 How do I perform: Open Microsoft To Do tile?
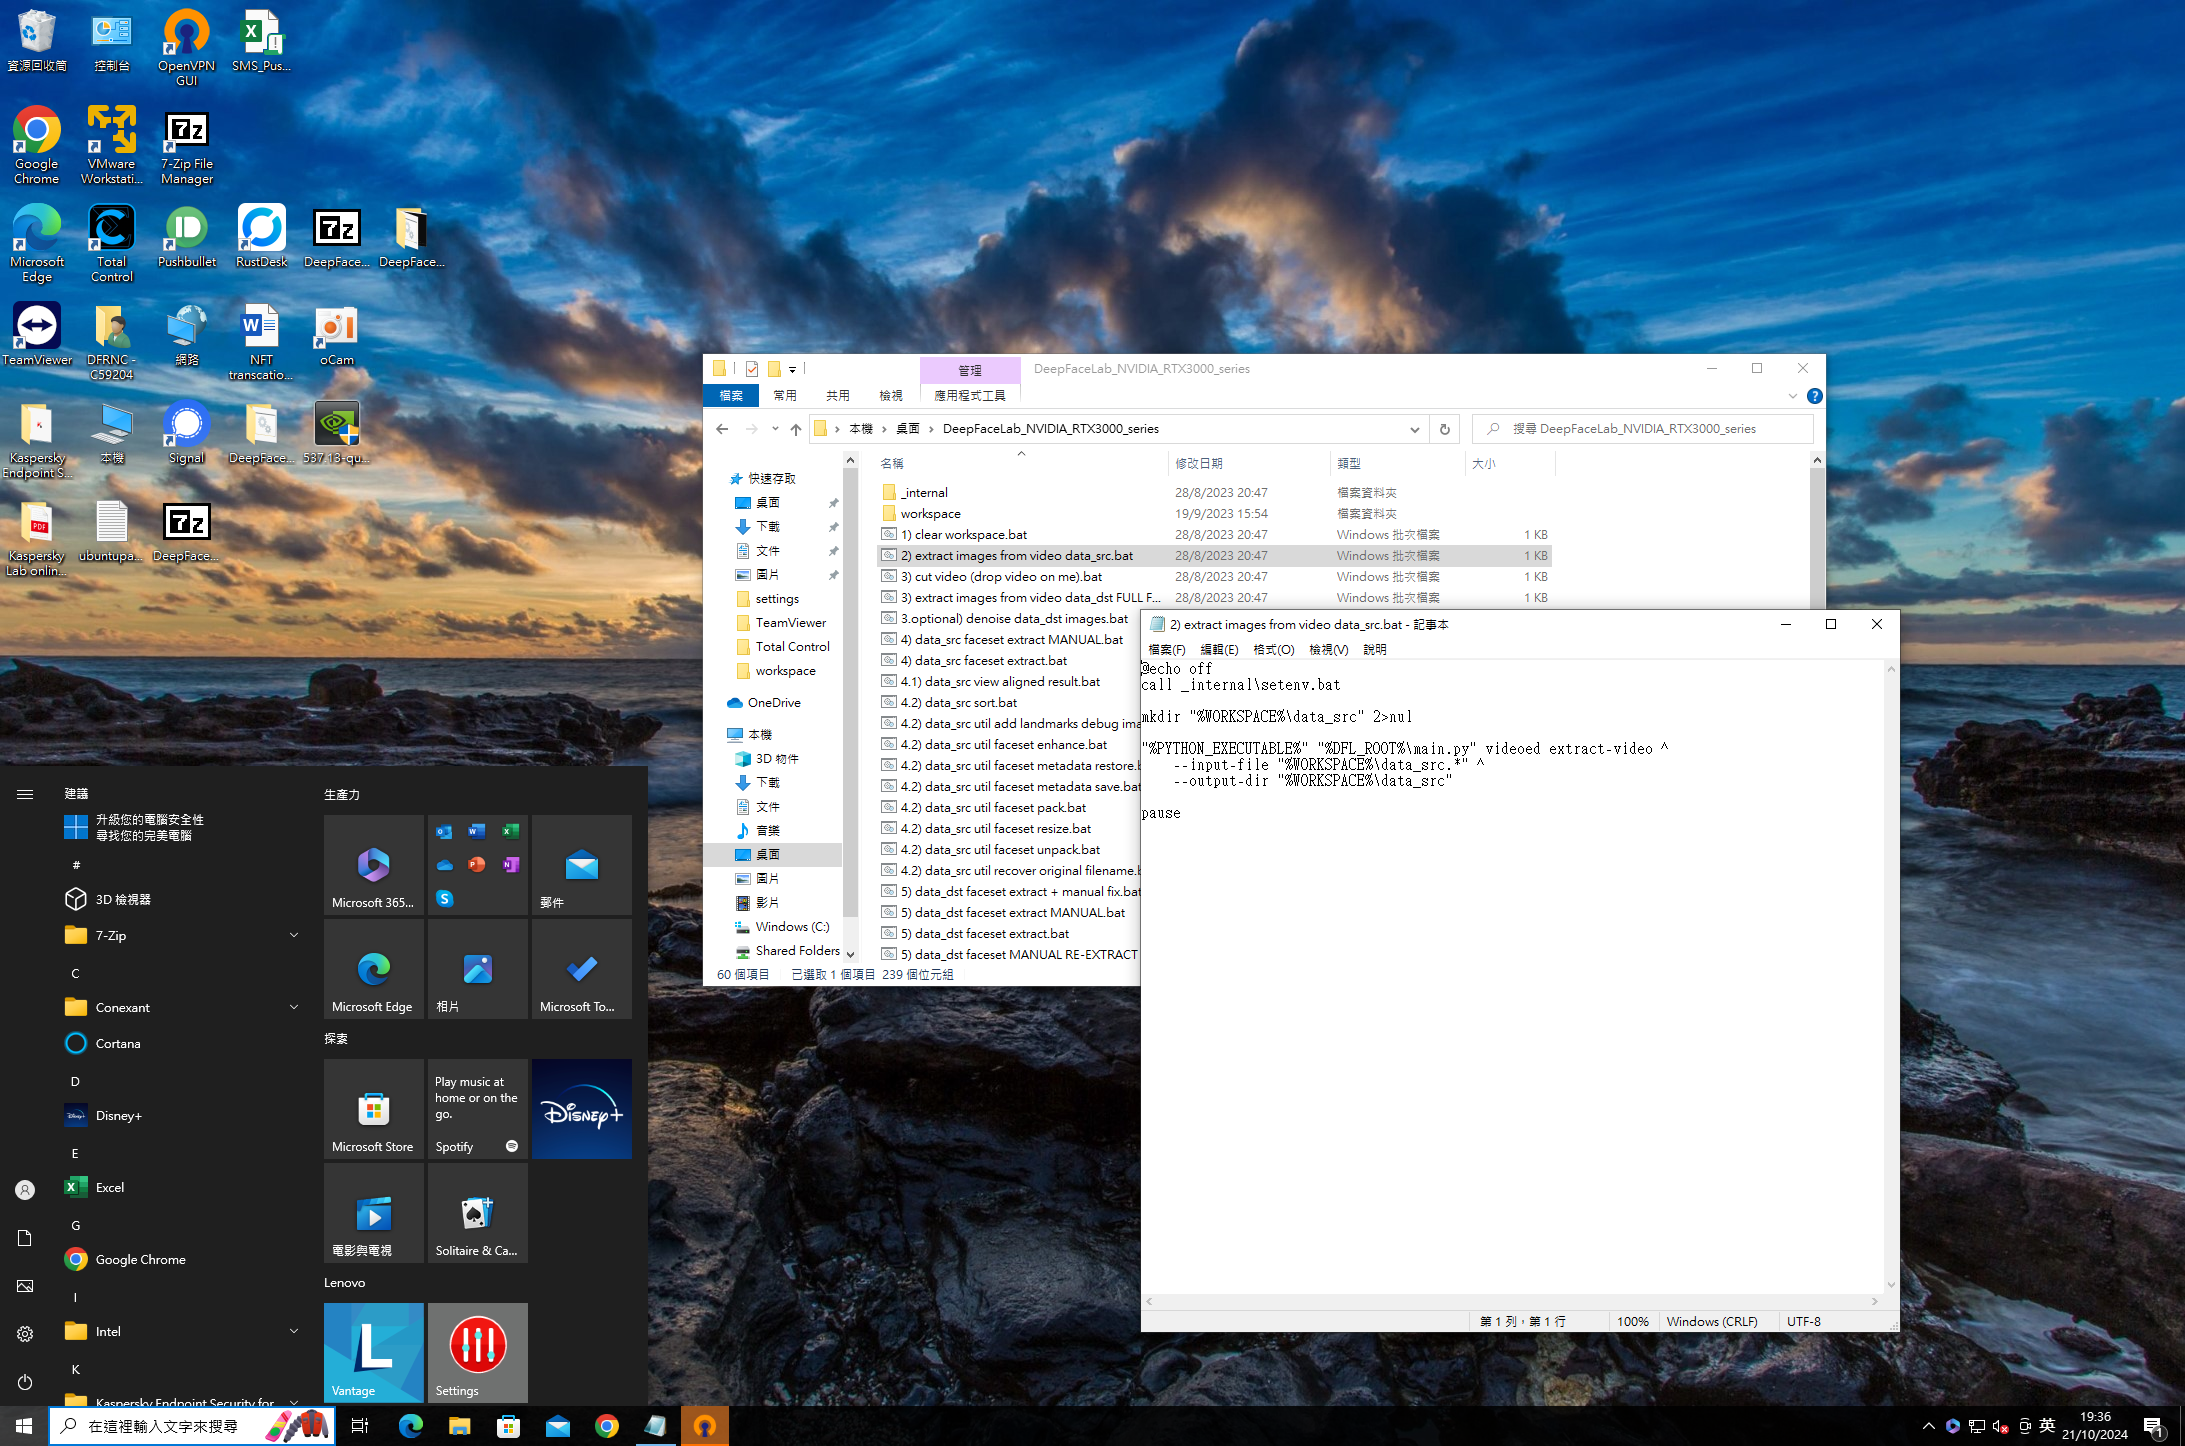tap(582, 969)
